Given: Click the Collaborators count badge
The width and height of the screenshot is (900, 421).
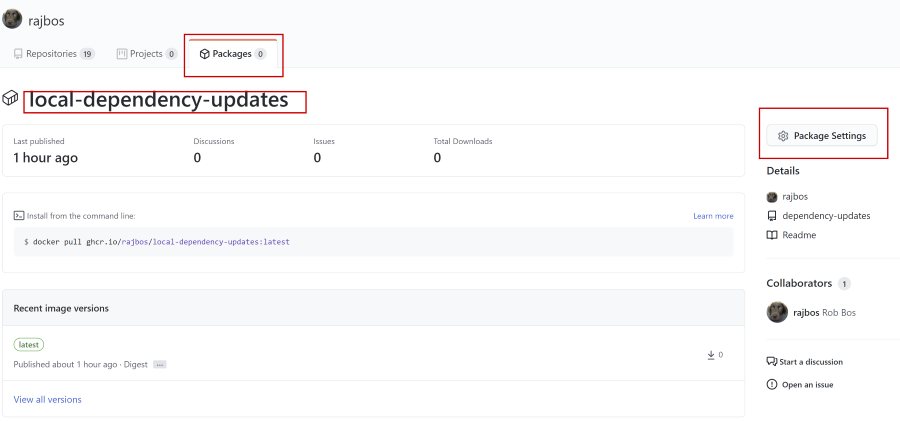Looking at the screenshot, I should pos(844,284).
